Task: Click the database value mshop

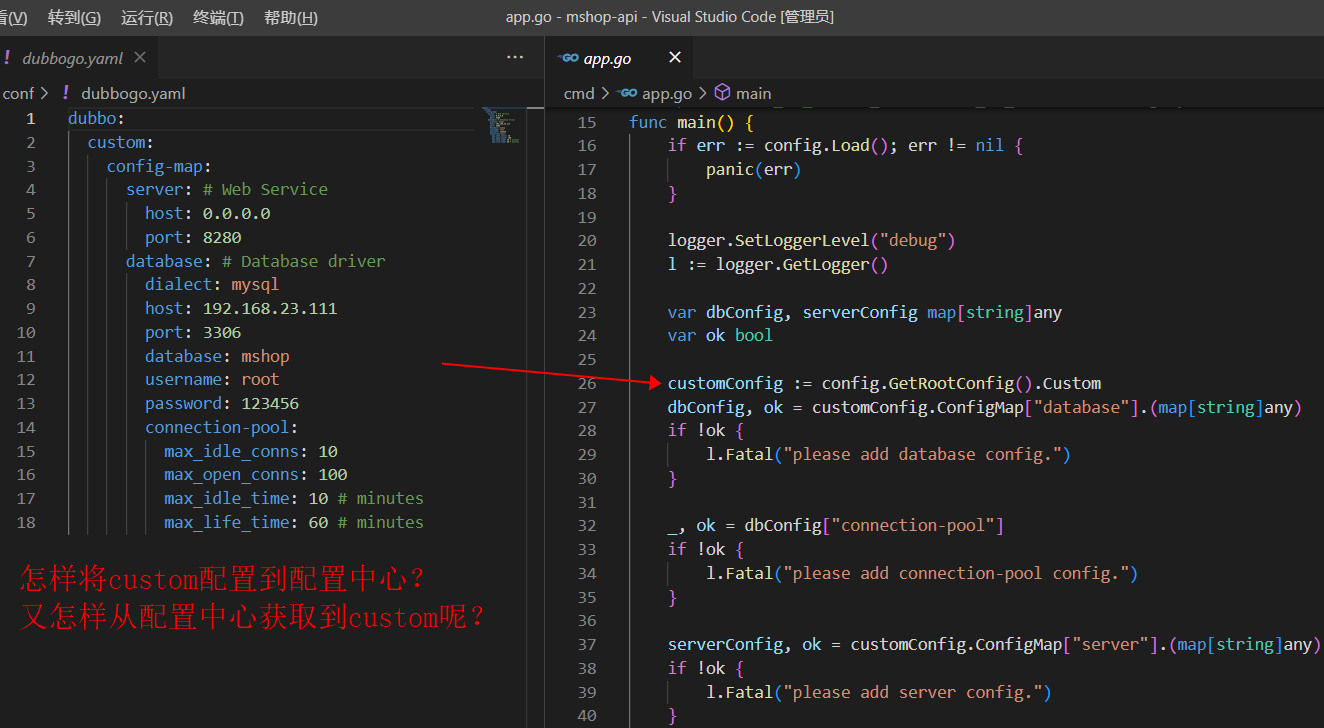Action: coord(265,356)
